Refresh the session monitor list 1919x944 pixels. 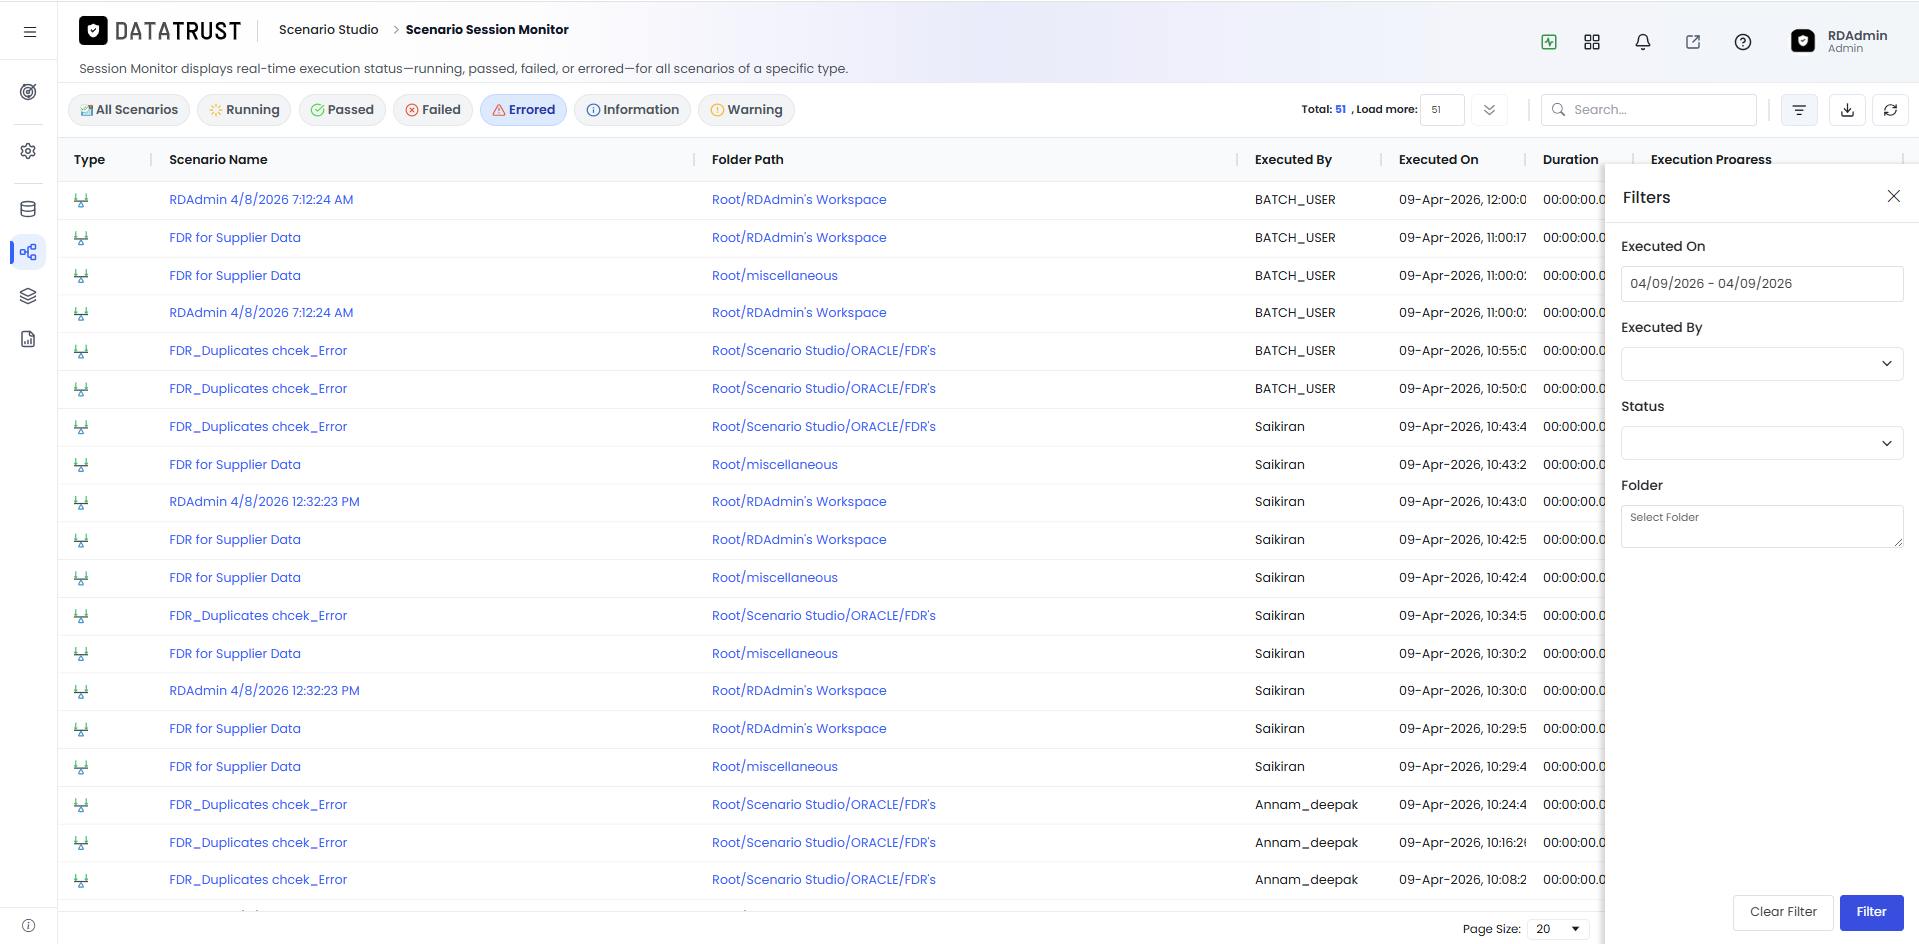click(x=1890, y=110)
